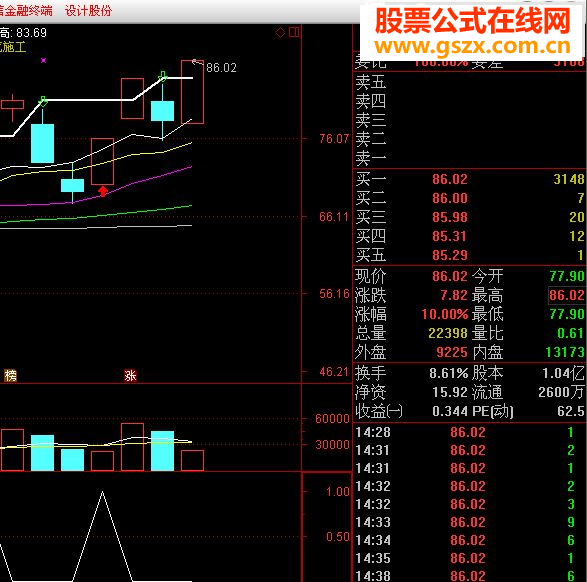Click the 最低 value 77.90
The height and width of the screenshot is (582, 587).
click(567, 314)
